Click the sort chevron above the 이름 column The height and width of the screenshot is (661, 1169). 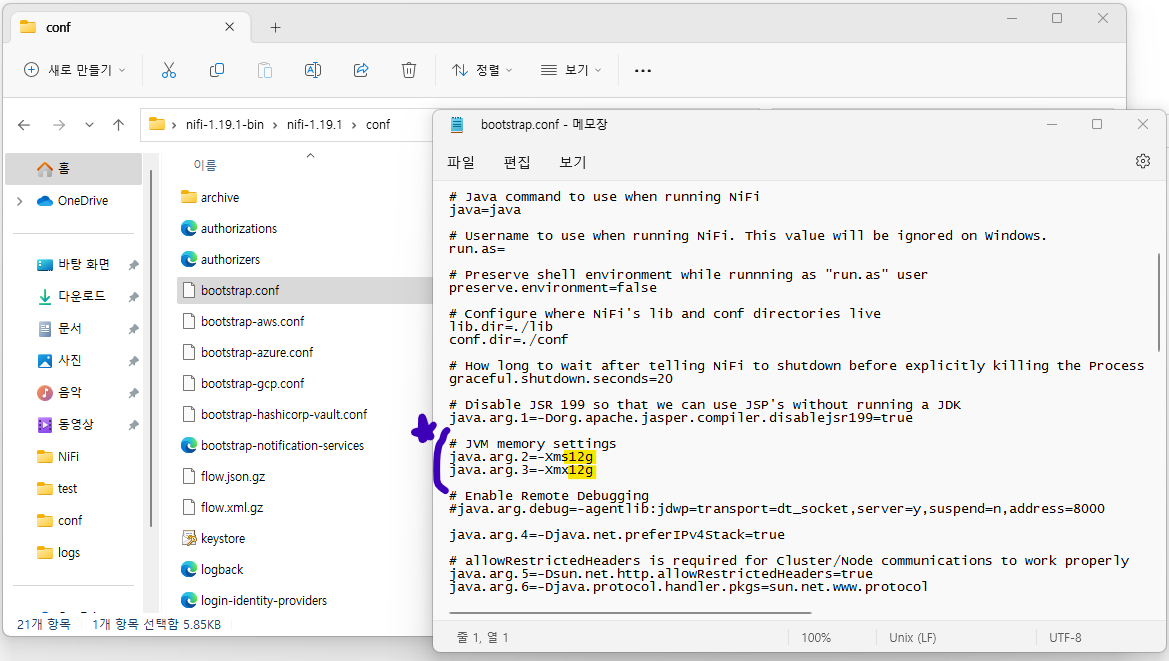pyautogui.click(x=311, y=156)
